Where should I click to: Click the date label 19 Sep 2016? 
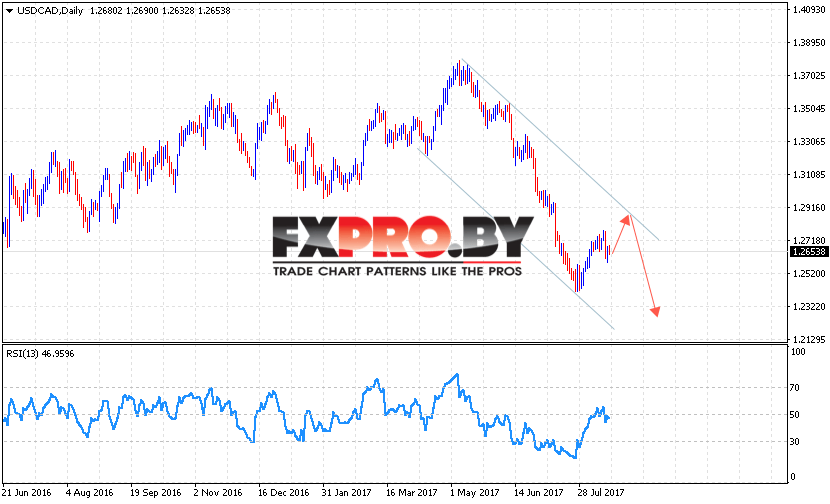coord(156,492)
